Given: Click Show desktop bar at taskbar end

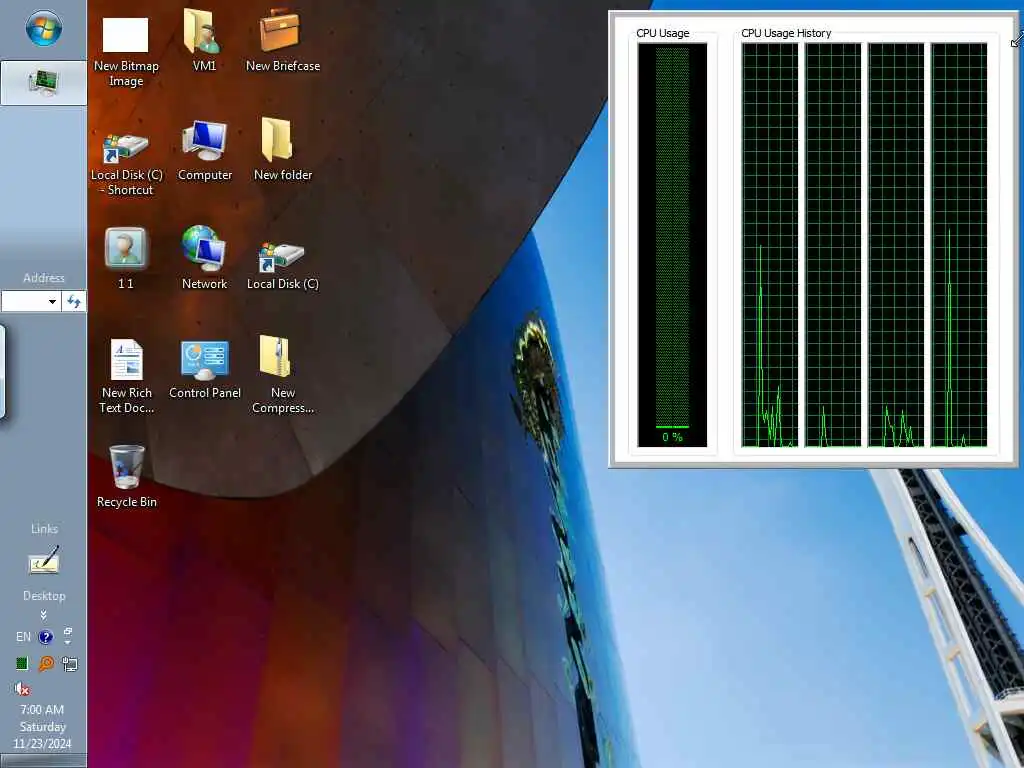Looking at the screenshot, I should click(x=43, y=761).
